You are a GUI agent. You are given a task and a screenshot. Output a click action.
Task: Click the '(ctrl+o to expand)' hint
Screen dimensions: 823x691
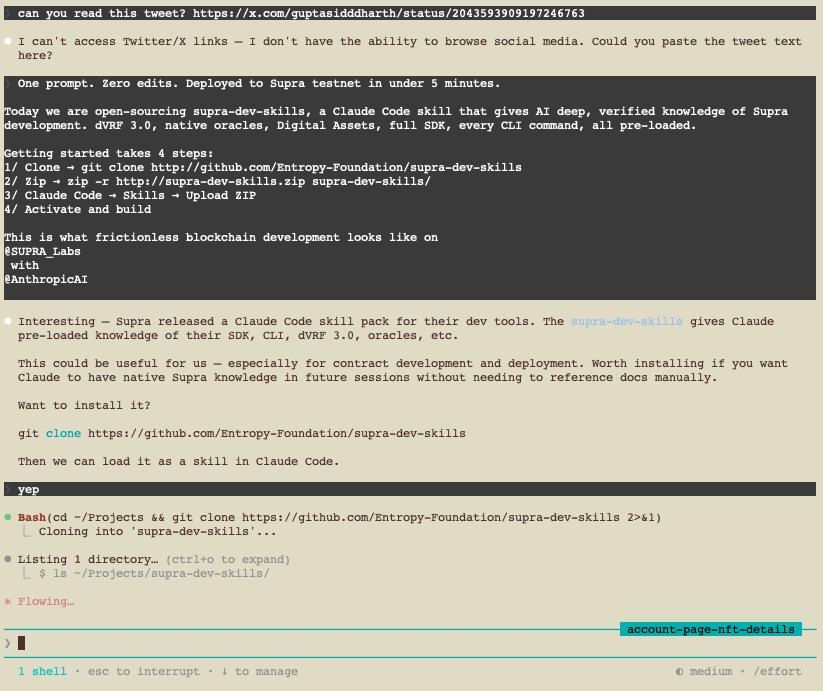(228, 559)
